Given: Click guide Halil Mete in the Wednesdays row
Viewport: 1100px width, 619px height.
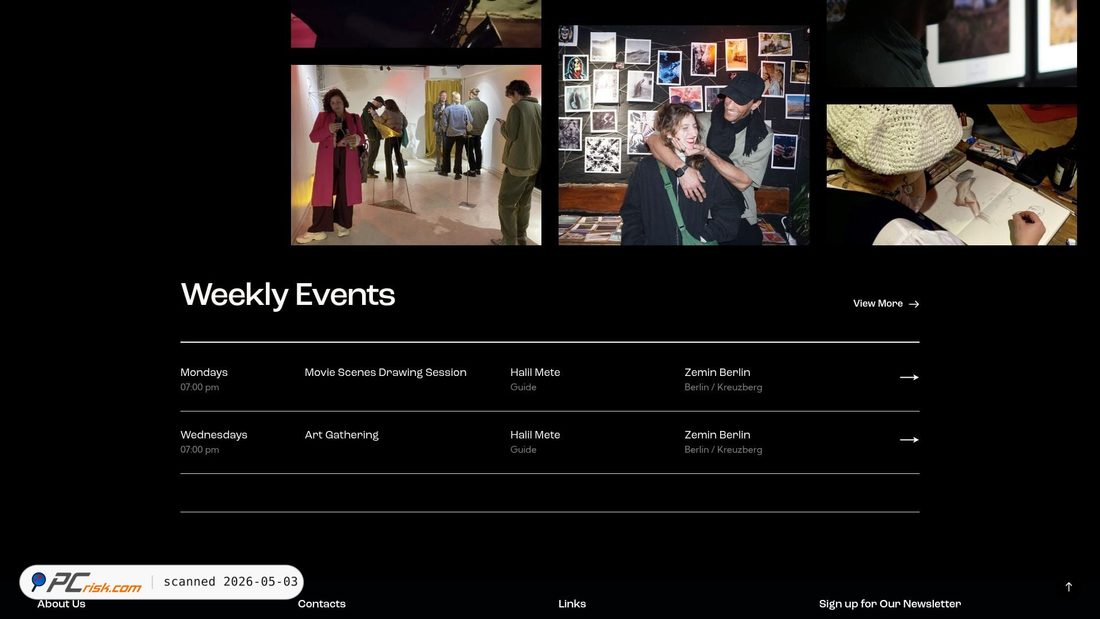Looking at the screenshot, I should pos(535,435).
